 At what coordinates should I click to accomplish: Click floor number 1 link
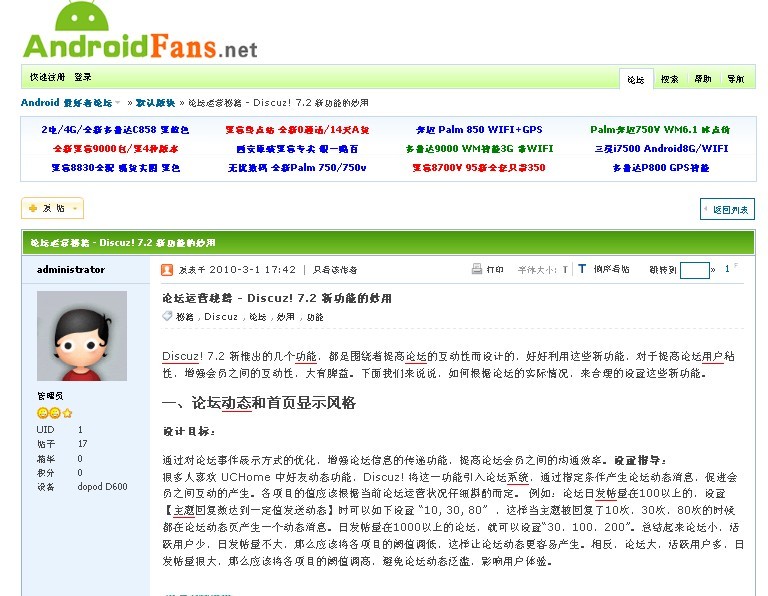click(727, 268)
